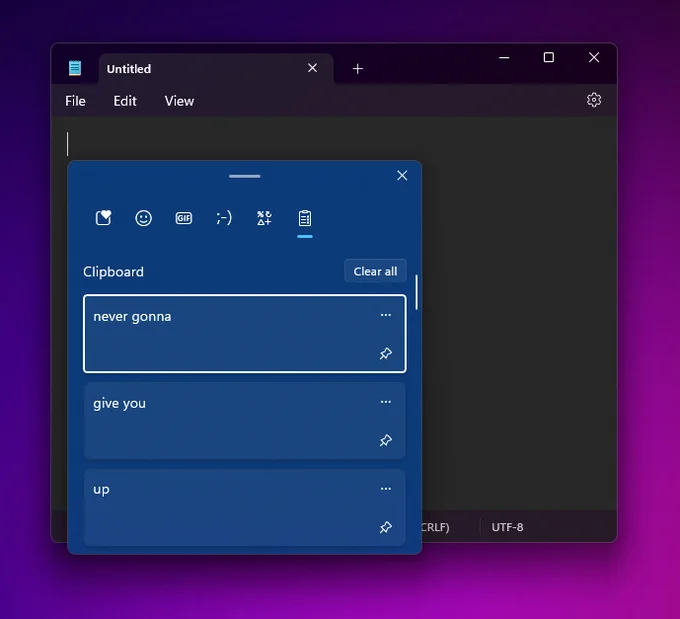Close the Untitled tab
680x619 pixels.
[x=312, y=68]
